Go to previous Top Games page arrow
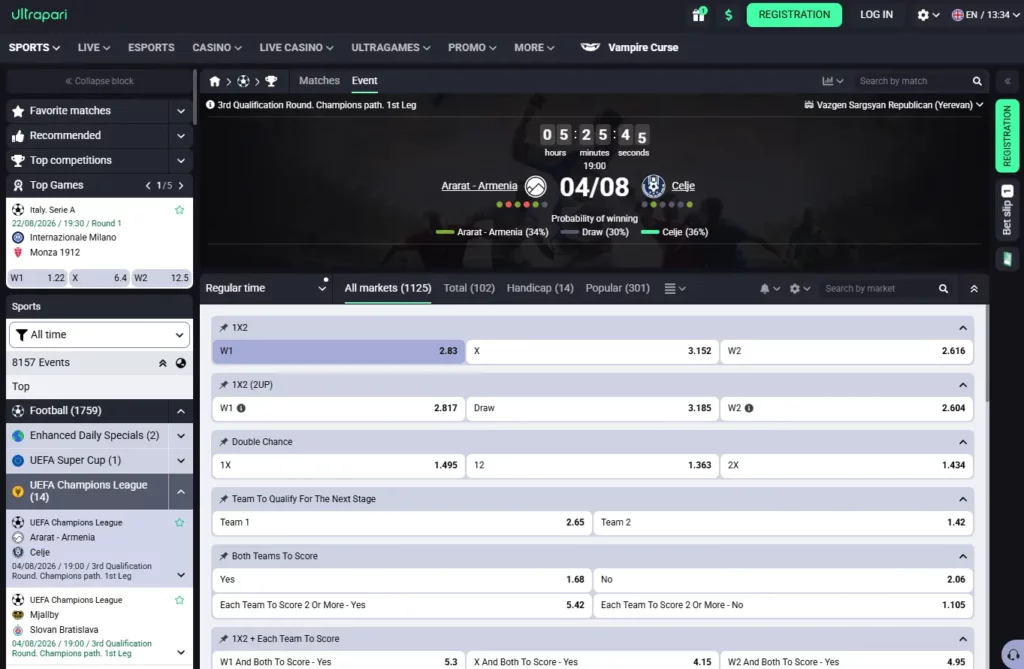The height and width of the screenshot is (669, 1024). click(148, 186)
